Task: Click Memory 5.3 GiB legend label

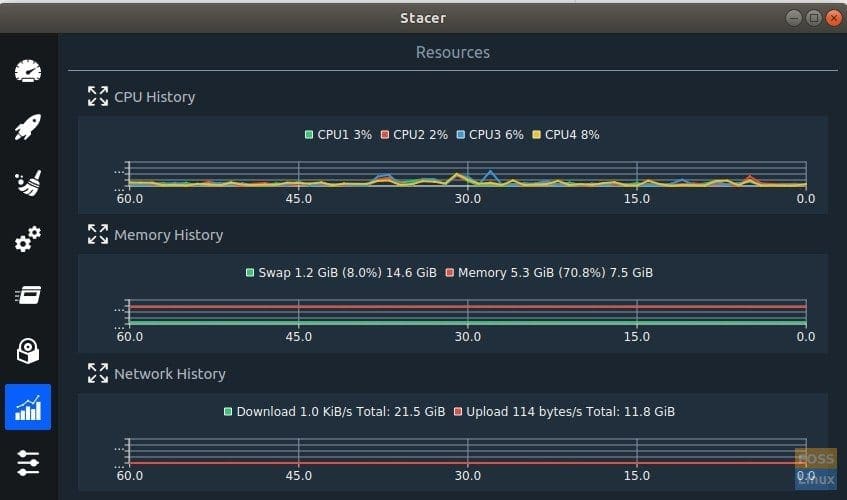Action: point(555,273)
